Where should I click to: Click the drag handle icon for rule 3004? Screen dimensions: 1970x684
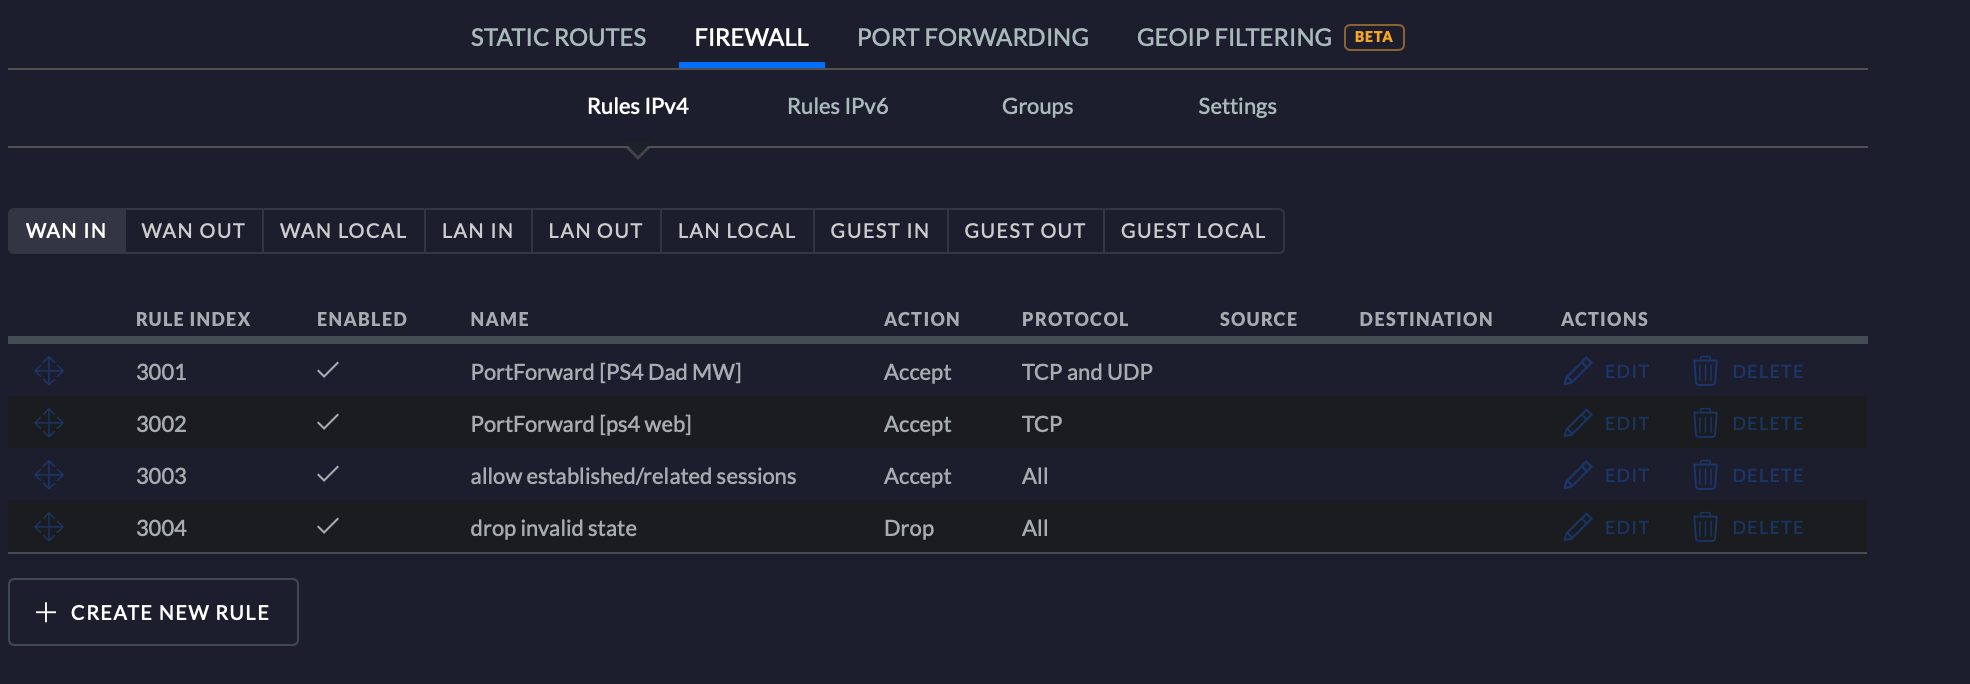click(49, 528)
